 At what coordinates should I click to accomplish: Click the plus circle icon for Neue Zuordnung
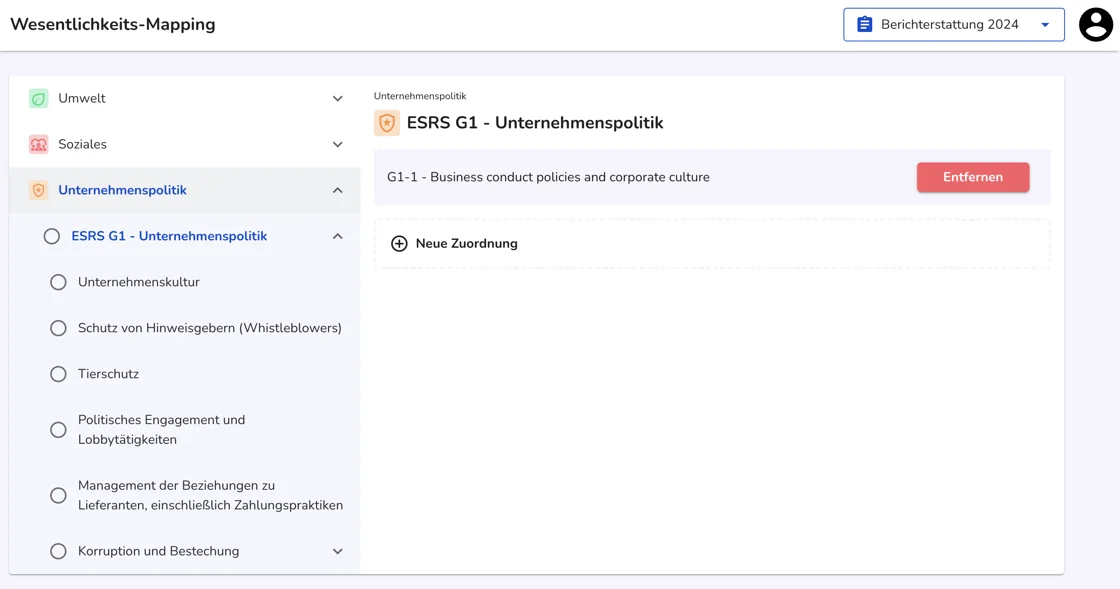click(399, 244)
